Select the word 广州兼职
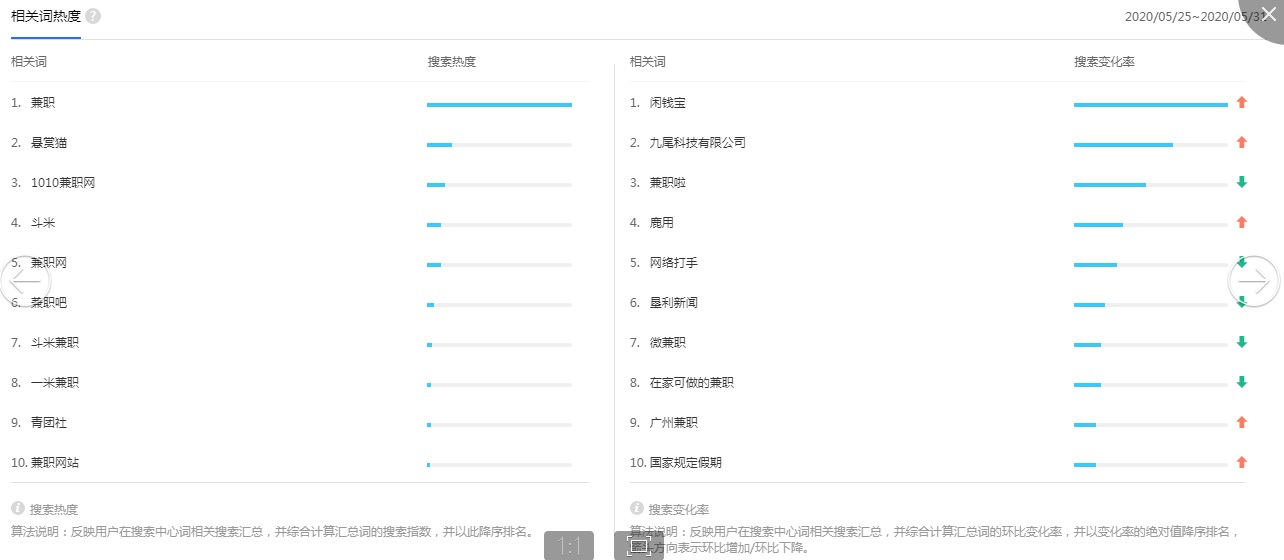Viewport: 1284px width, 560px height. click(674, 423)
